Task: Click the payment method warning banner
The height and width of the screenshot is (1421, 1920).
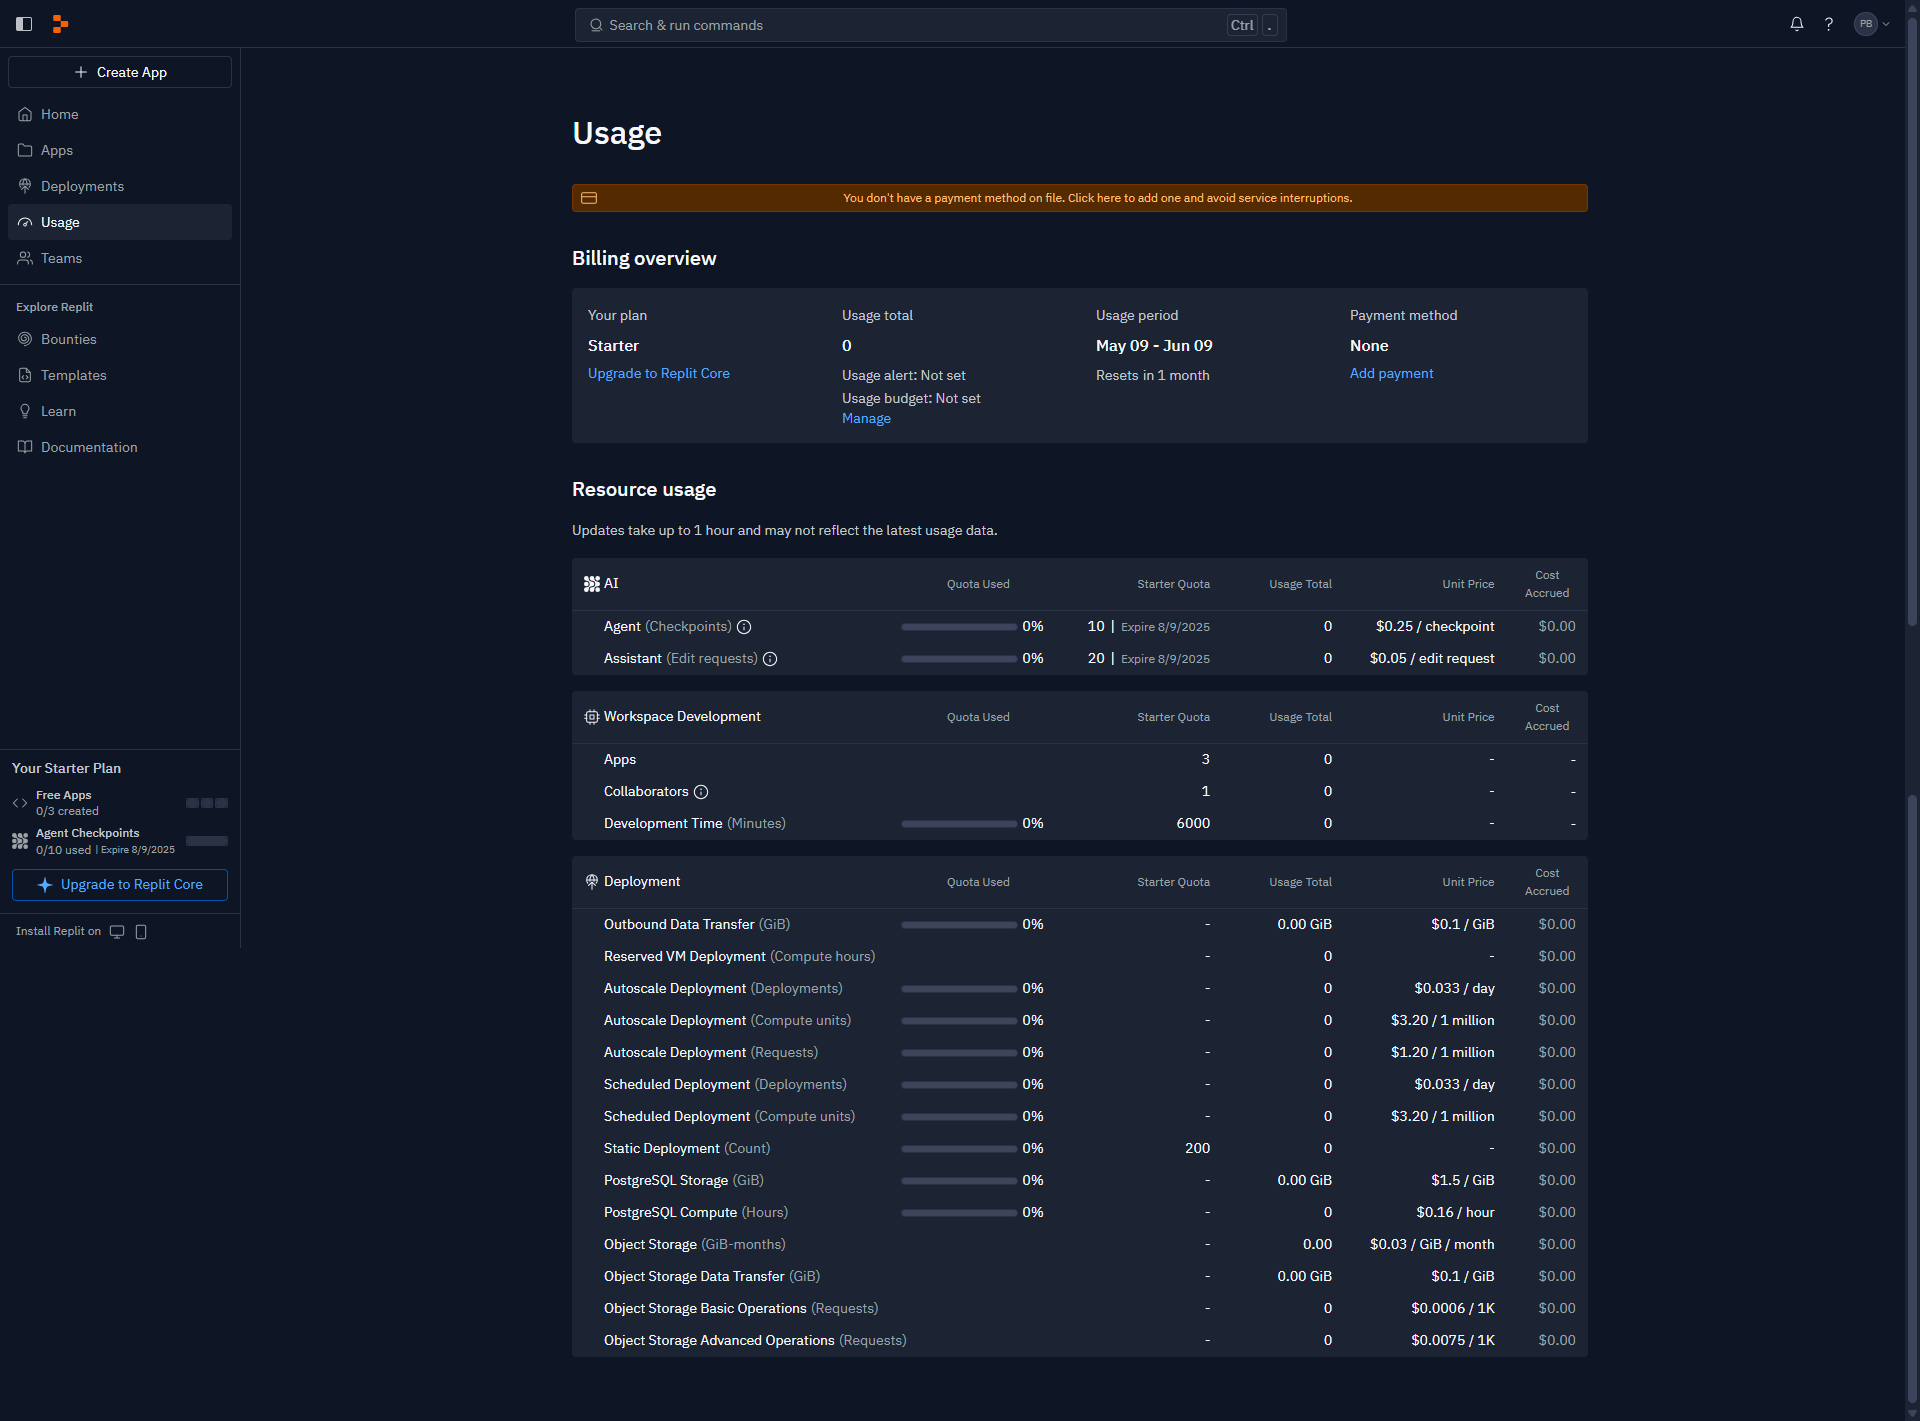Action: (1079, 198)
